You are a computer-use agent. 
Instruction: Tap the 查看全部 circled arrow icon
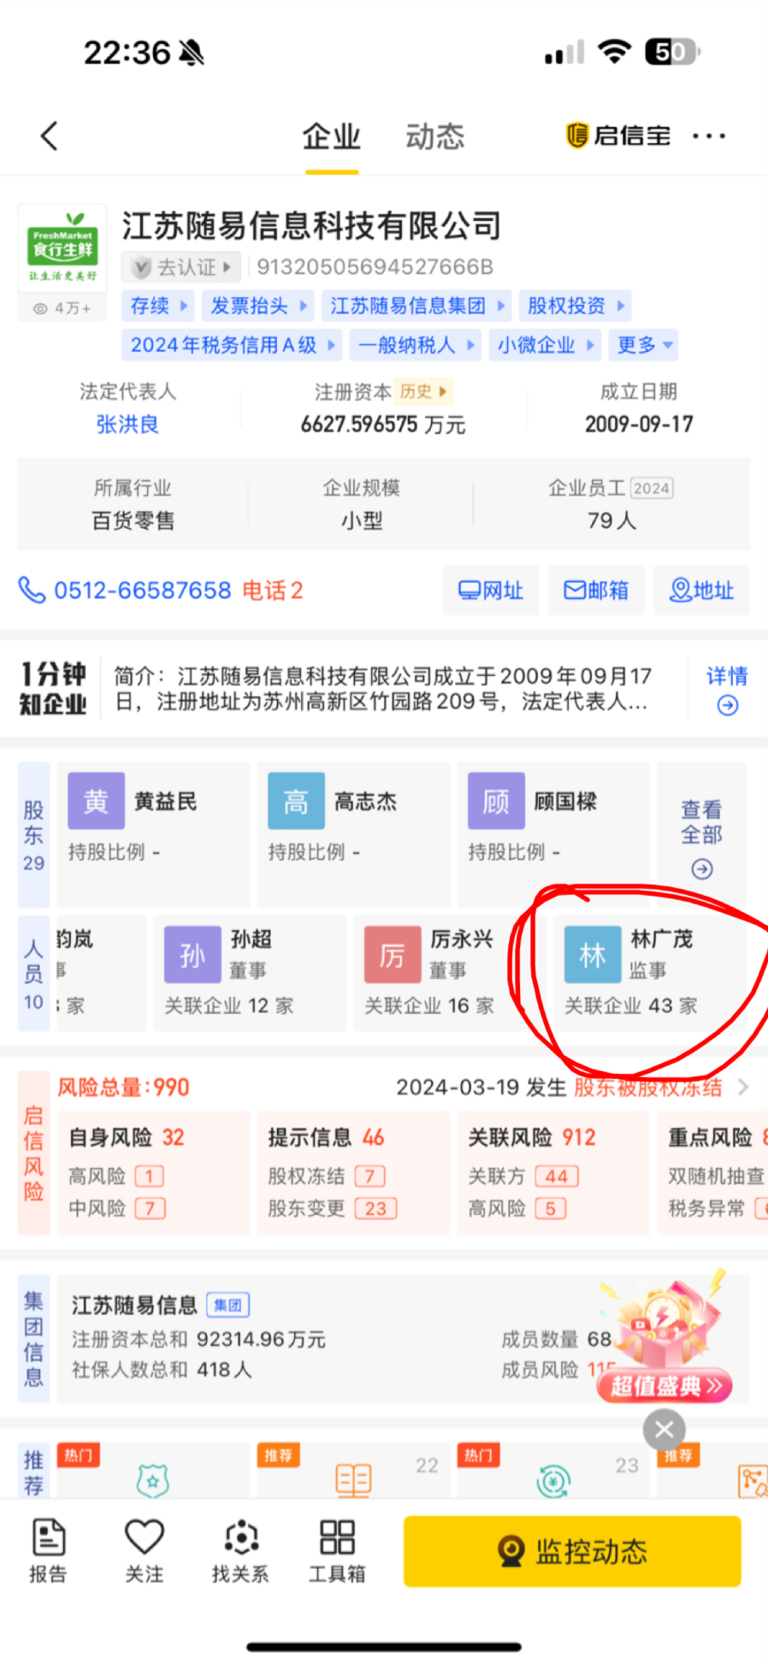[702, 869]
